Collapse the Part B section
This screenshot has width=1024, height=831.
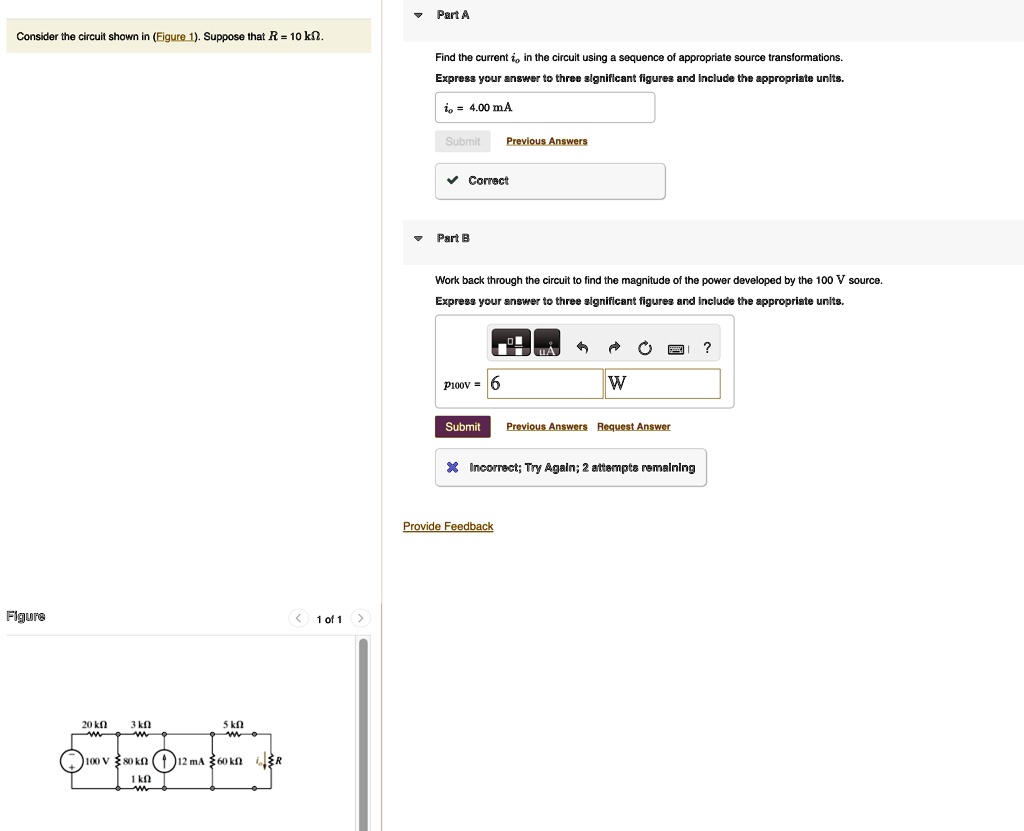point(417,238)
